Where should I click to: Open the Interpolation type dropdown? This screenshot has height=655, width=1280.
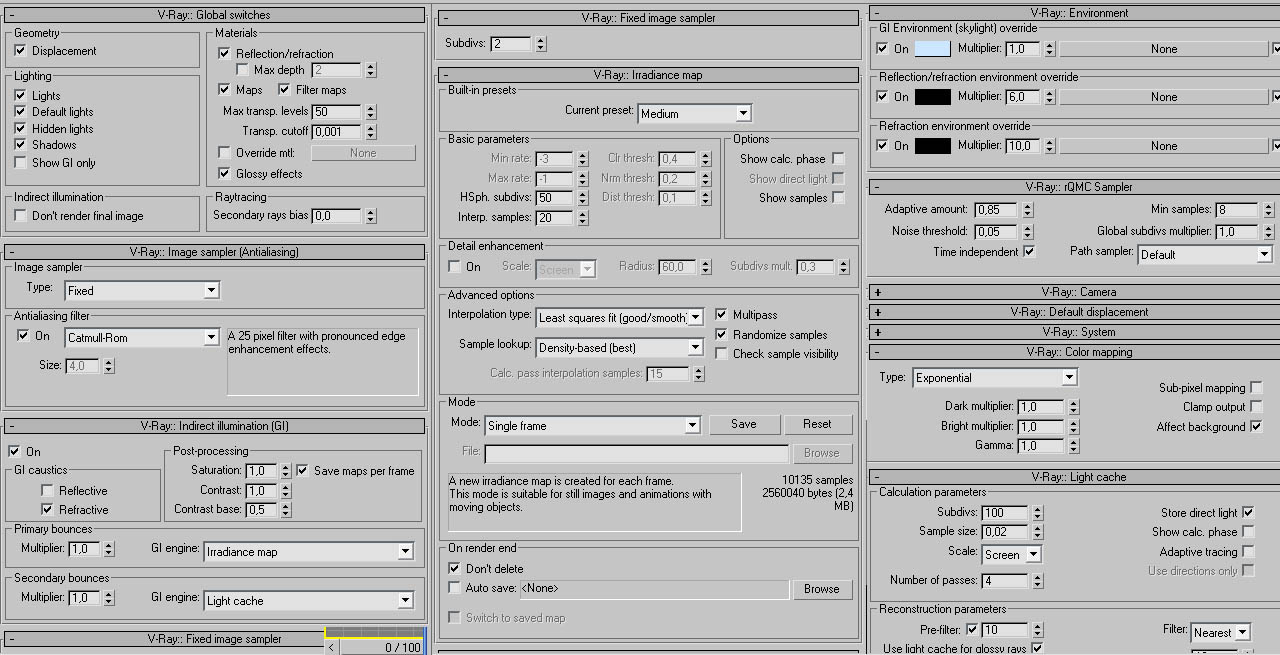pos(620,318)
